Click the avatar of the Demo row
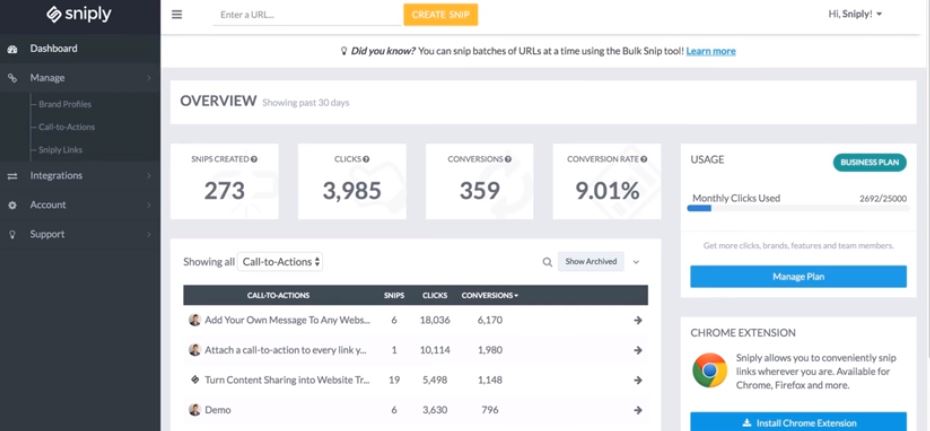The width and height of the screenshot is (930, 431). click(195, 410)
